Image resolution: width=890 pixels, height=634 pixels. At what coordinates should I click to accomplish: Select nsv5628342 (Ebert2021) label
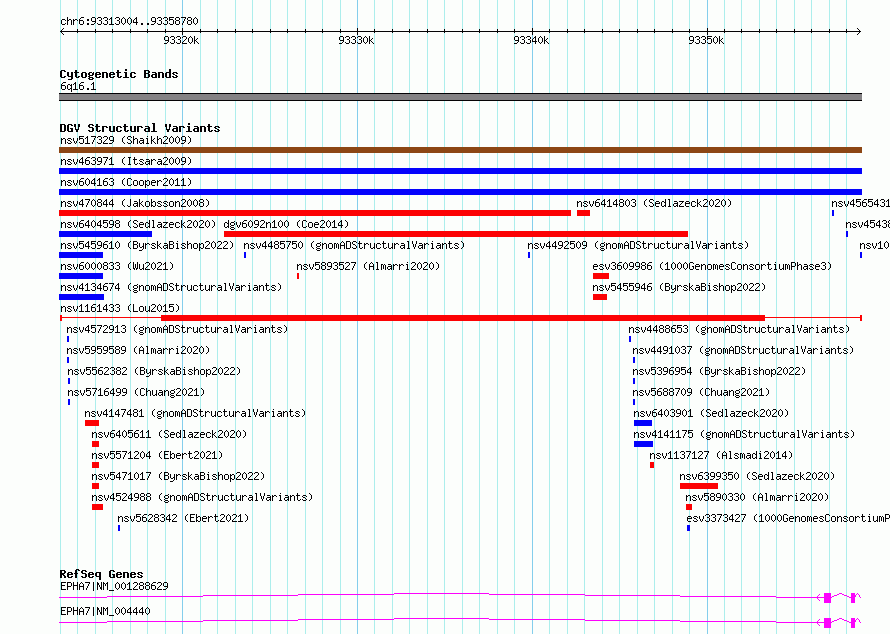tap(183, 518)
